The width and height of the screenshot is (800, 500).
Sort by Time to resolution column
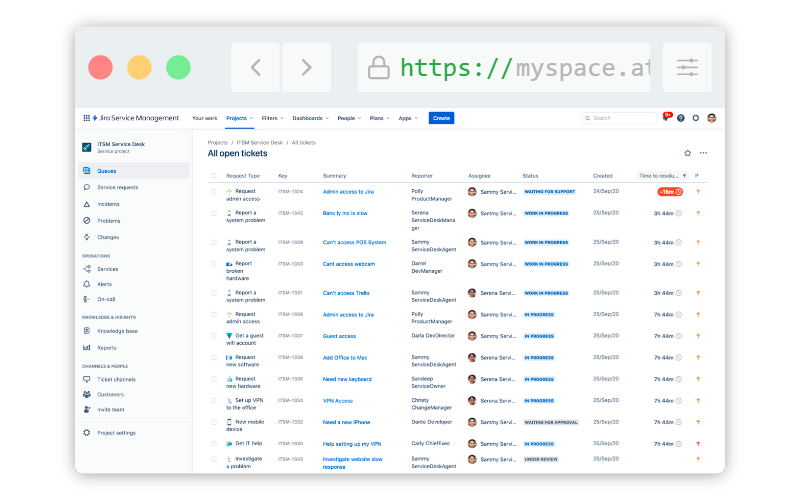(x=662, y=176)
